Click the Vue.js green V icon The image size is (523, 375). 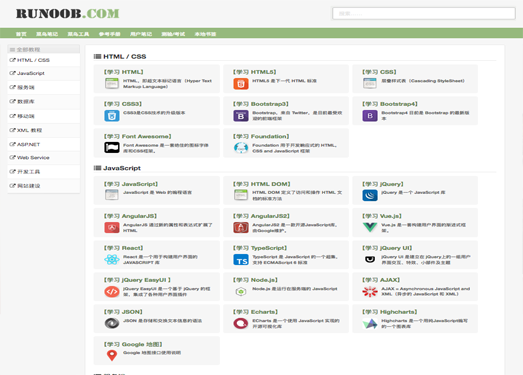pyautogui.click(x=370, y=227)
